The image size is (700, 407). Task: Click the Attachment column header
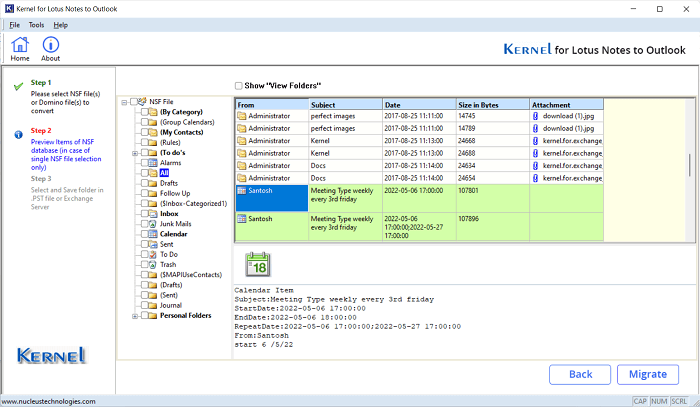[567, 104]
